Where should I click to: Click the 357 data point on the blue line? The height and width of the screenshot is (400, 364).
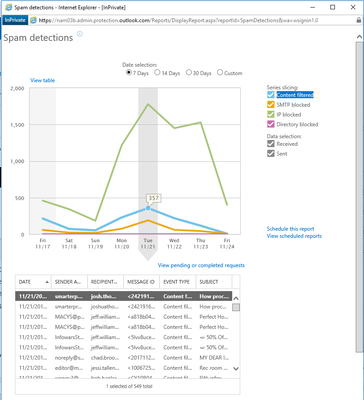coord(148,208)
